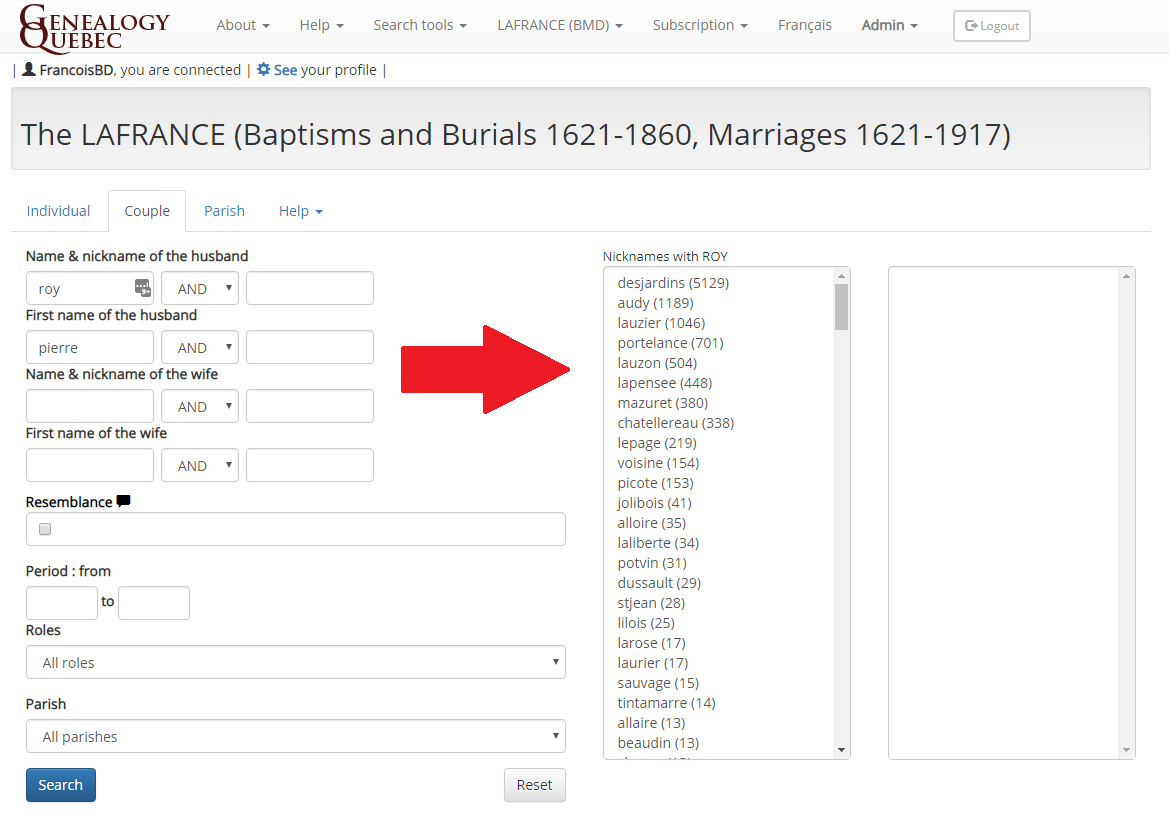1169x817 pixels.
Task: Click the nicknames list scroll down arrow
Action: click(x=841, y=751)
